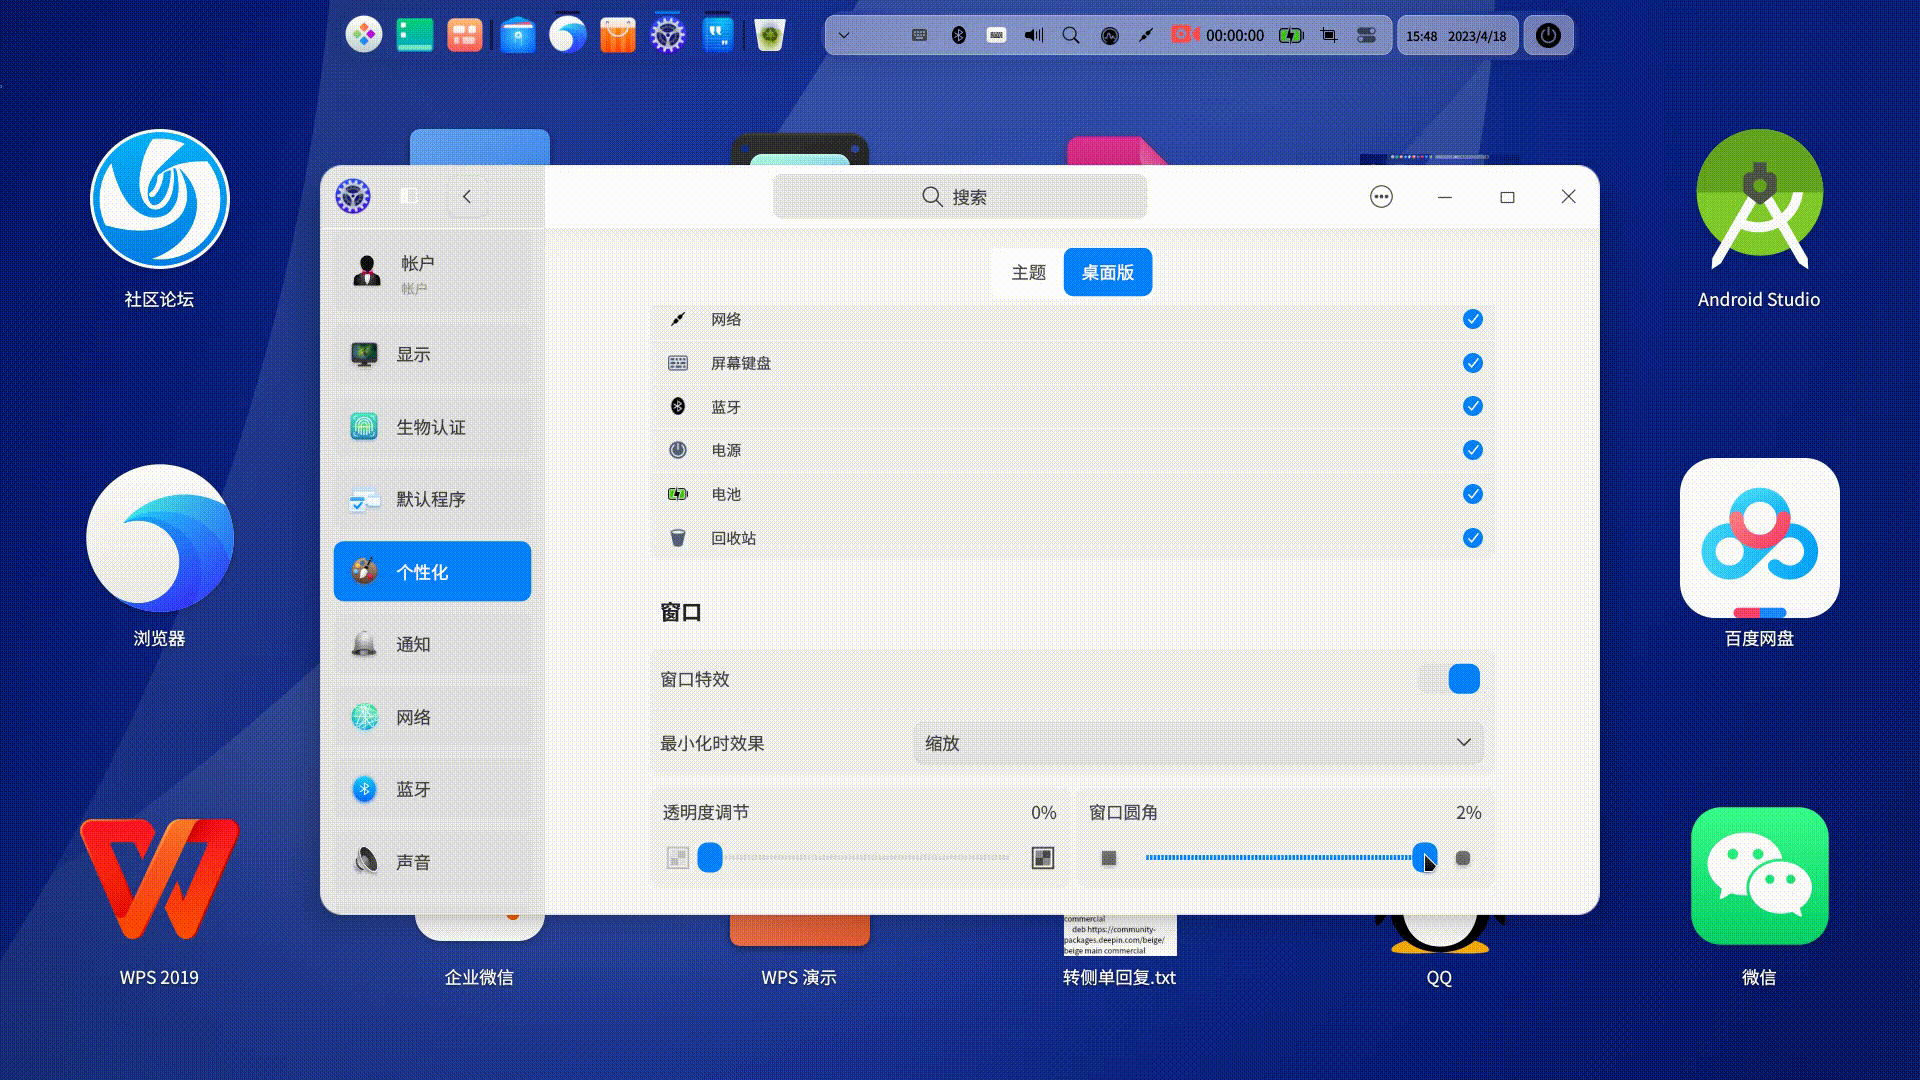
Task: Disable the 窗口特效 switch
Action: click(x=1448, y=678)
